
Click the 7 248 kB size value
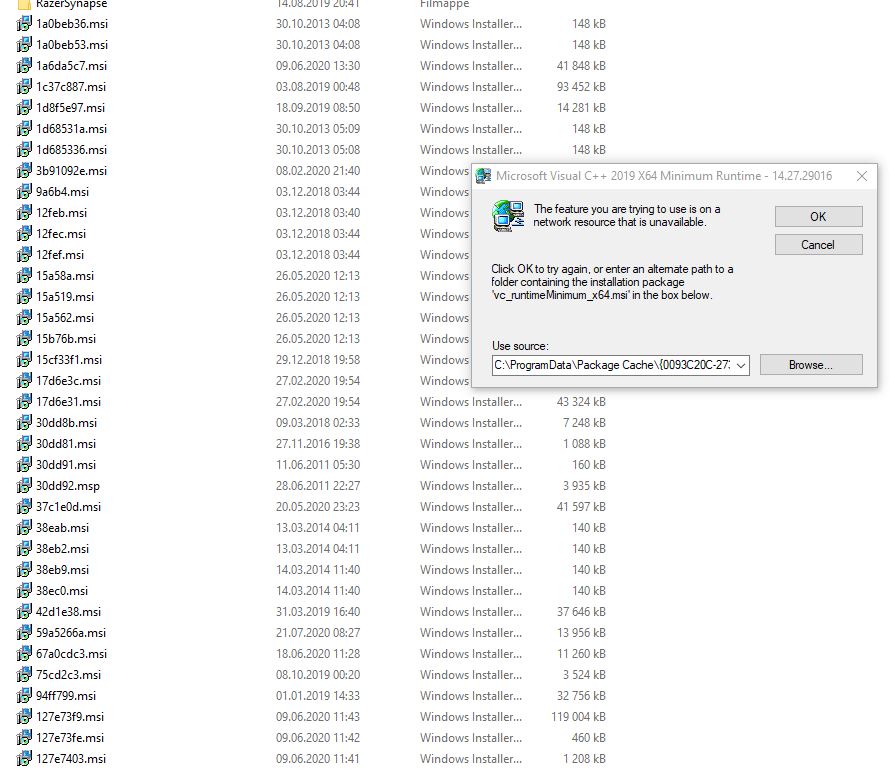[584, 423]
